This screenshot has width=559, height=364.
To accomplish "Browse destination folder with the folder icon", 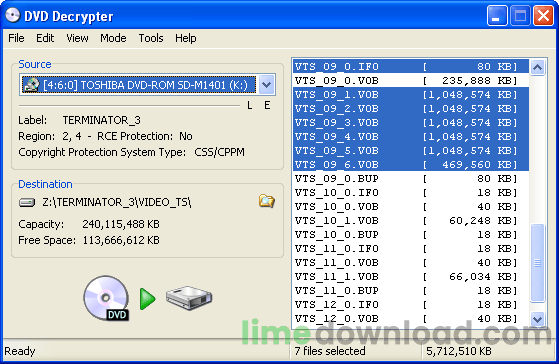I will pyautogui.click(x=266, y=201).
